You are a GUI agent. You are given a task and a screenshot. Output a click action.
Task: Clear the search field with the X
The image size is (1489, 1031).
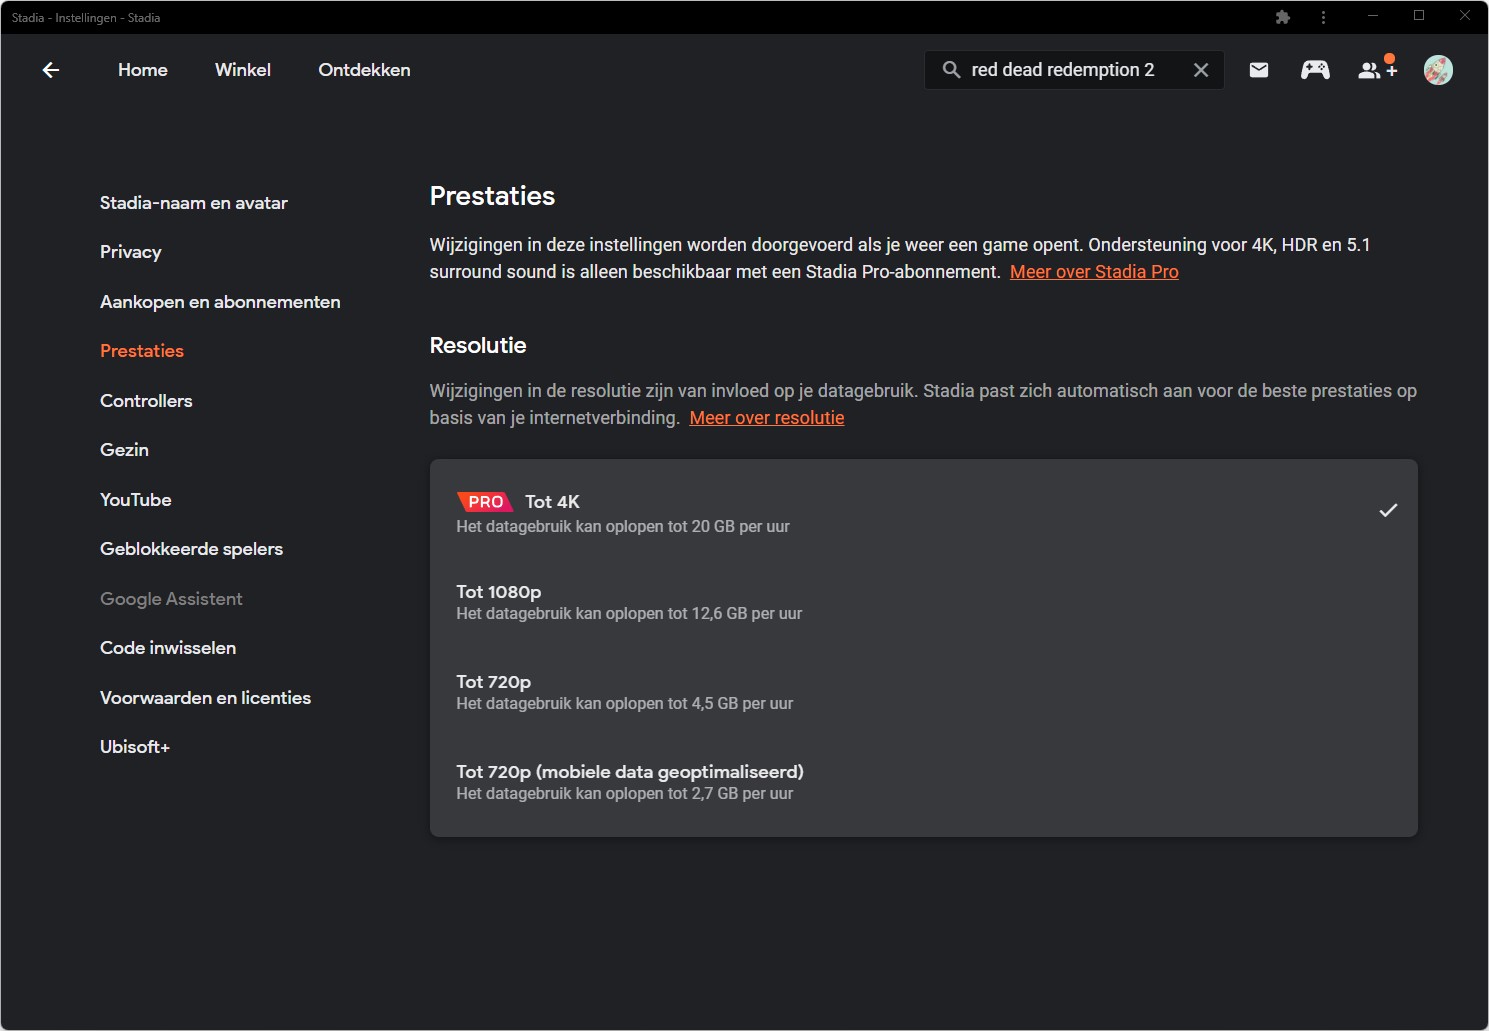click(x=1201, y=70)
